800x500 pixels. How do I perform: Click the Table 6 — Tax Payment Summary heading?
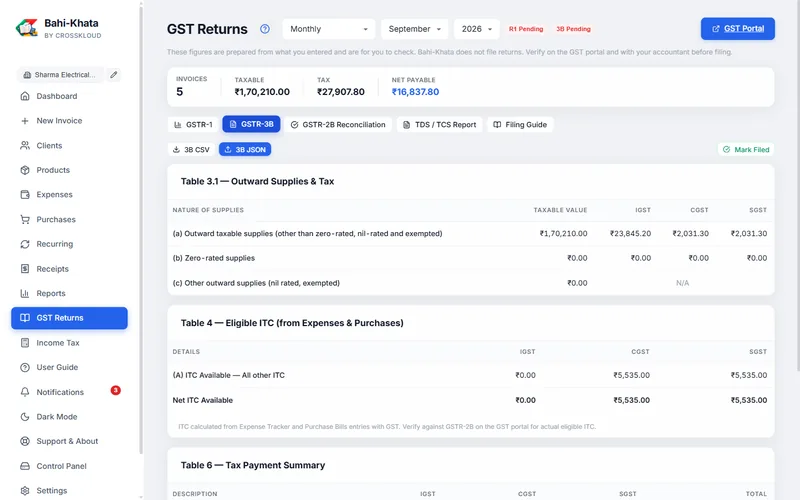pos(253,465)
